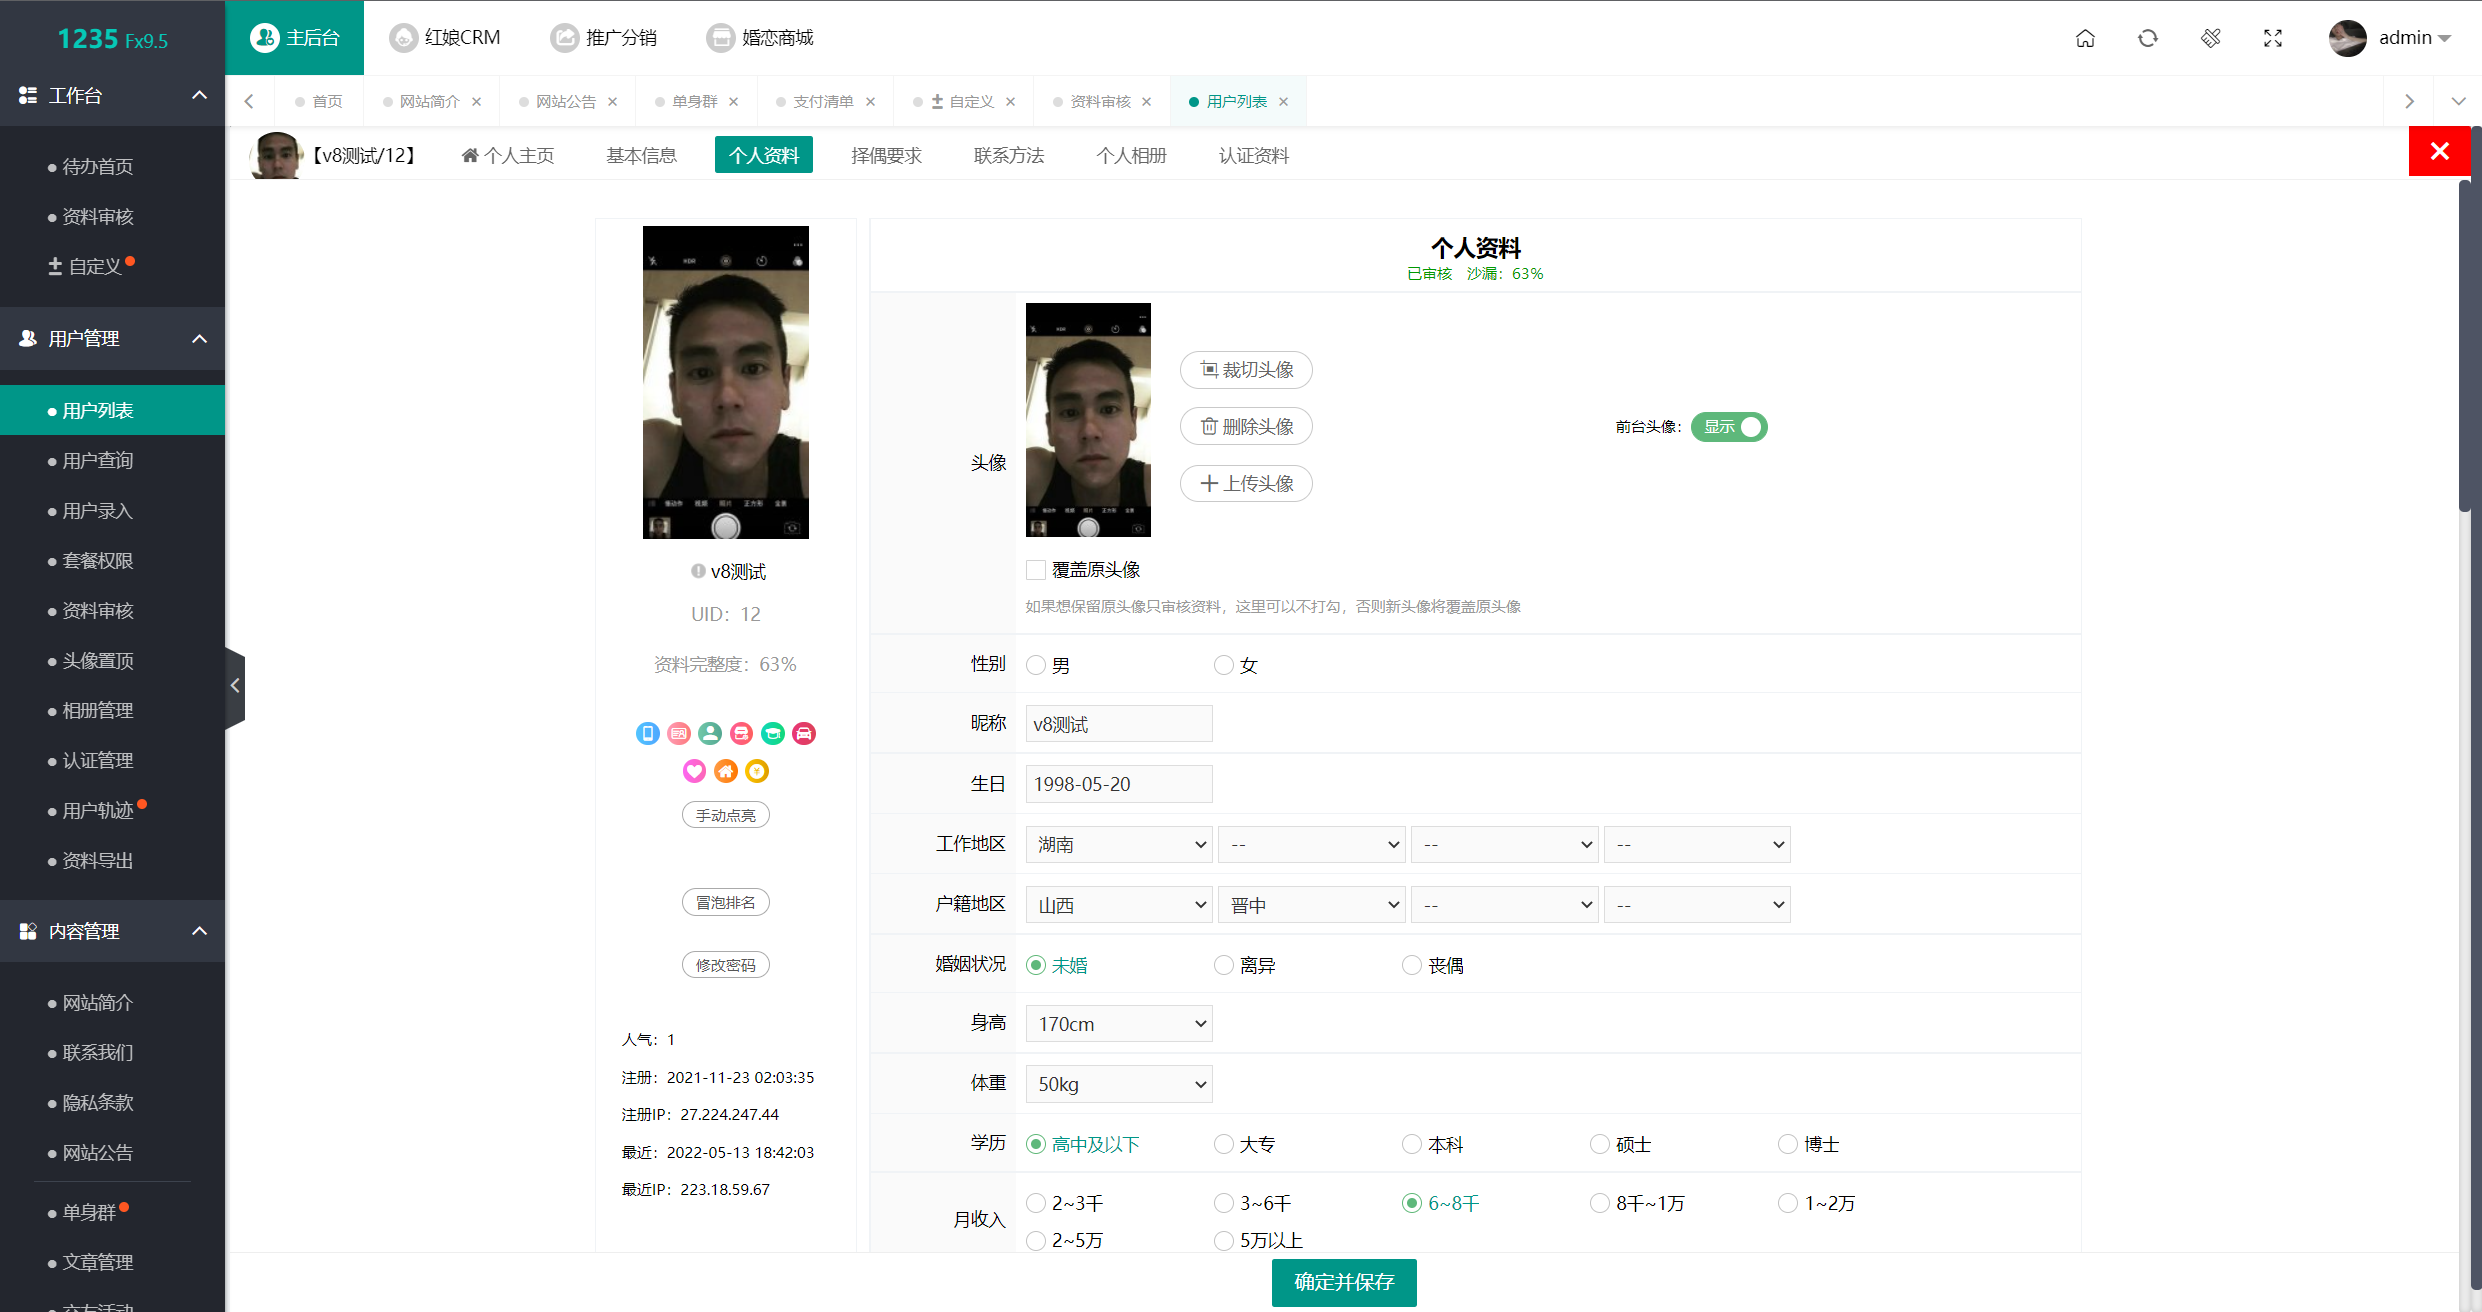2482x1312 pixels.
Task: Click the 推广分销 navigation icon
Action: tap(565, 36)
